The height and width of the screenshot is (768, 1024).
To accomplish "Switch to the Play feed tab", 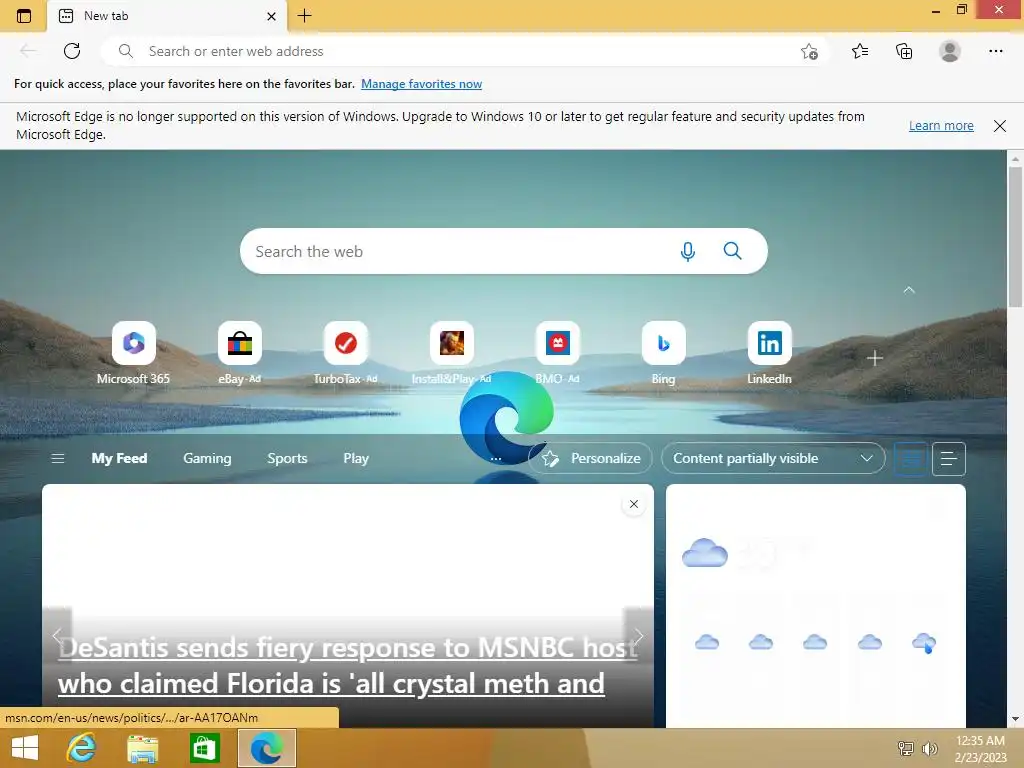I will 356,458.
